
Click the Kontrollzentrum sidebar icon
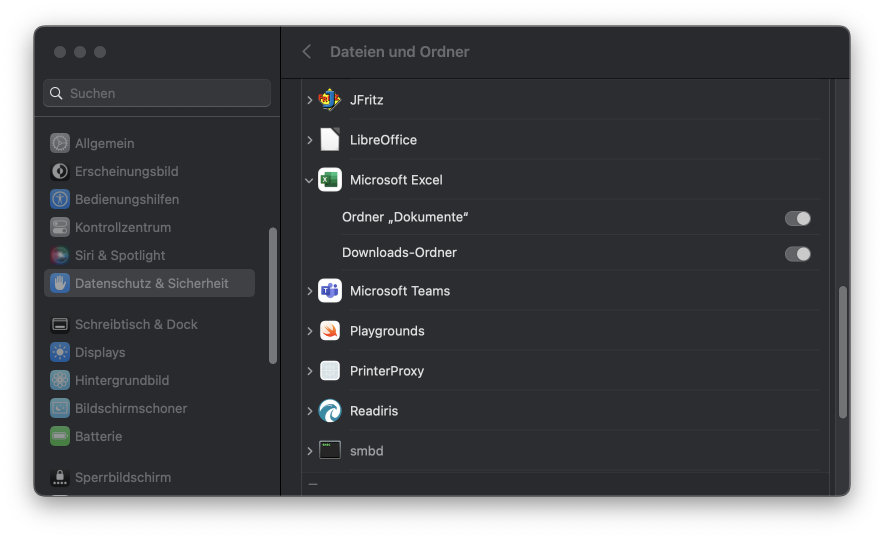(x=60, y=227)
